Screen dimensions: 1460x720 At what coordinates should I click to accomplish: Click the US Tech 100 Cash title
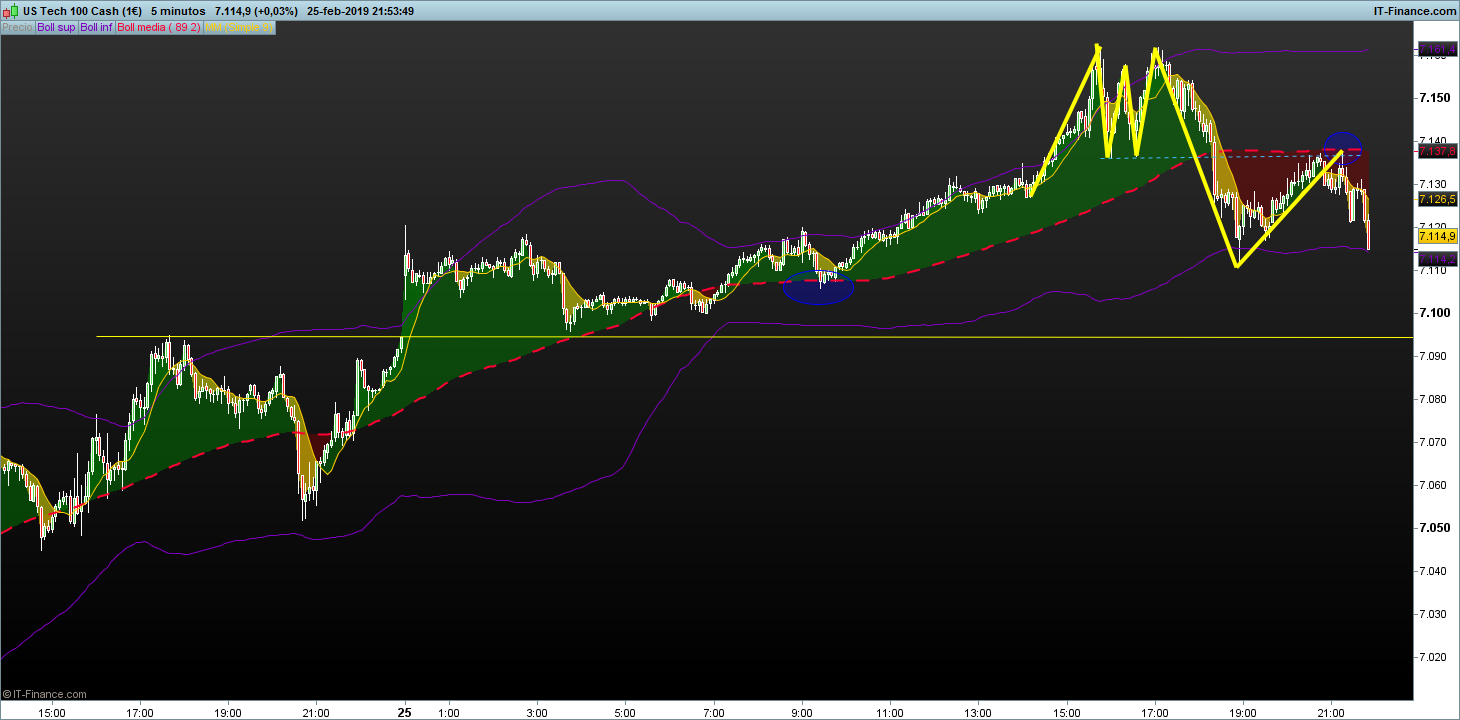pos(73,11)
